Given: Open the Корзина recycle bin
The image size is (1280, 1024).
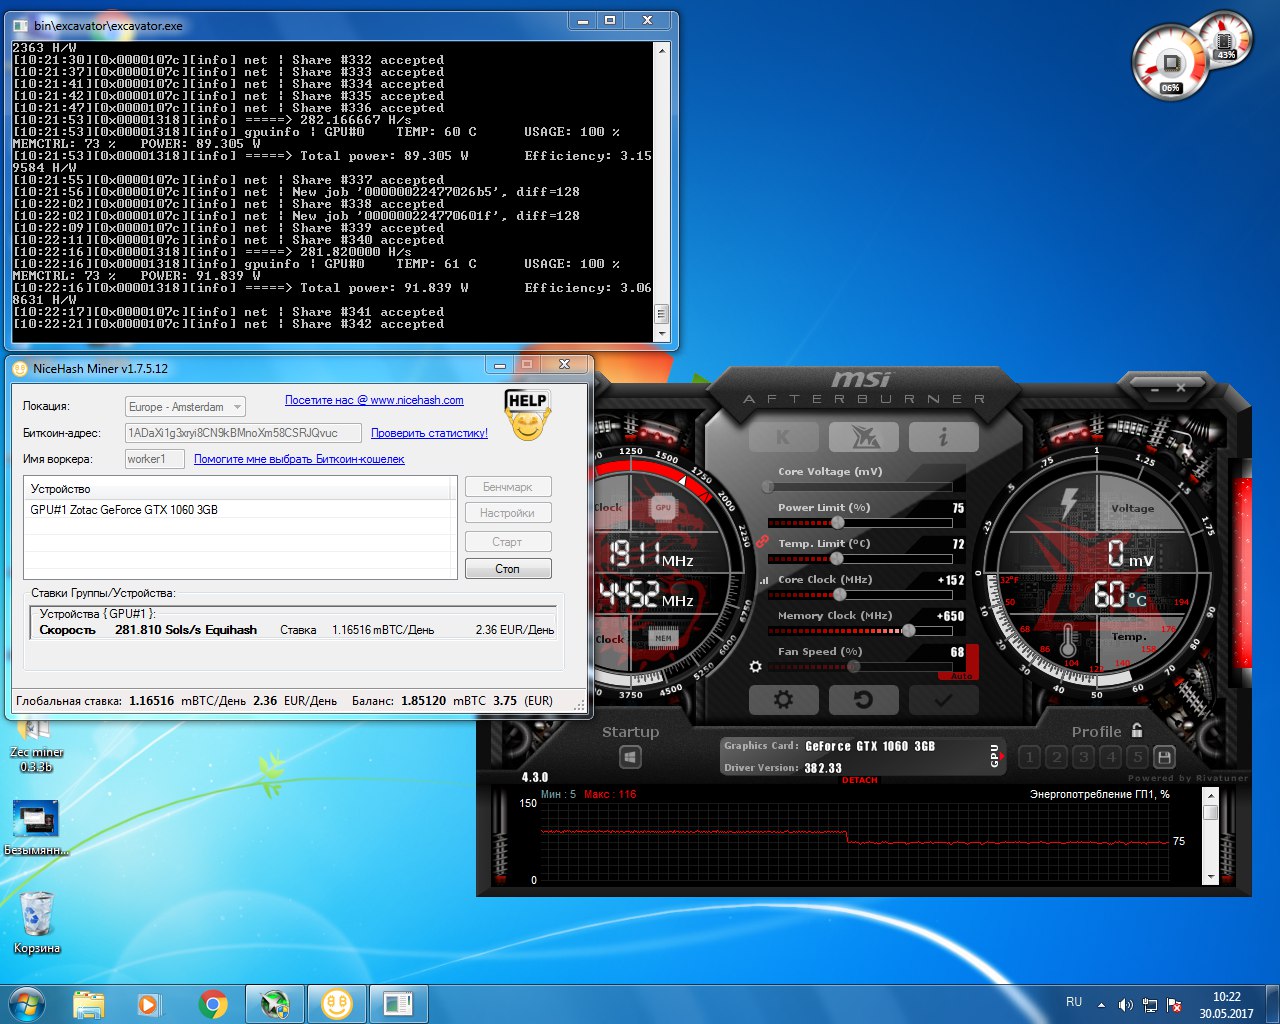Looking at the screenshot, I should pos(37,922).
